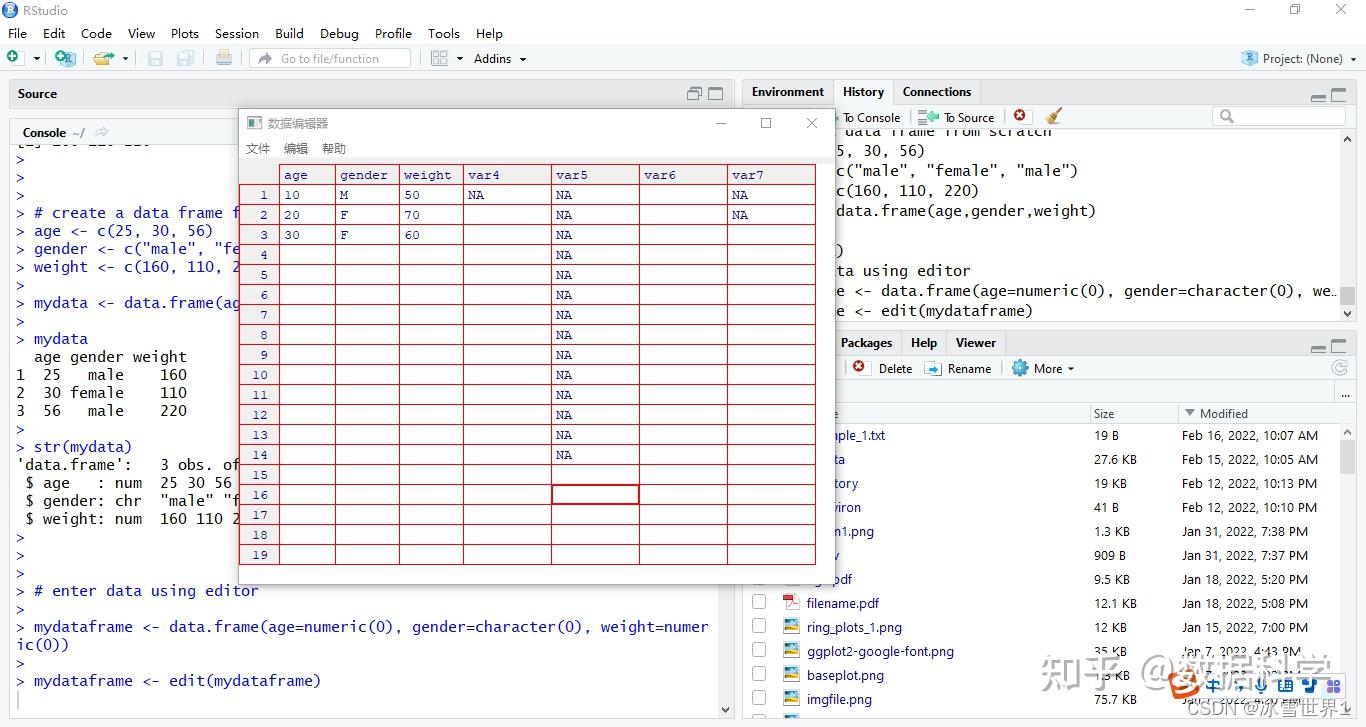1366x727 pixels.
Task: Click the workspace panes grid icon
Action: [439, 59]
